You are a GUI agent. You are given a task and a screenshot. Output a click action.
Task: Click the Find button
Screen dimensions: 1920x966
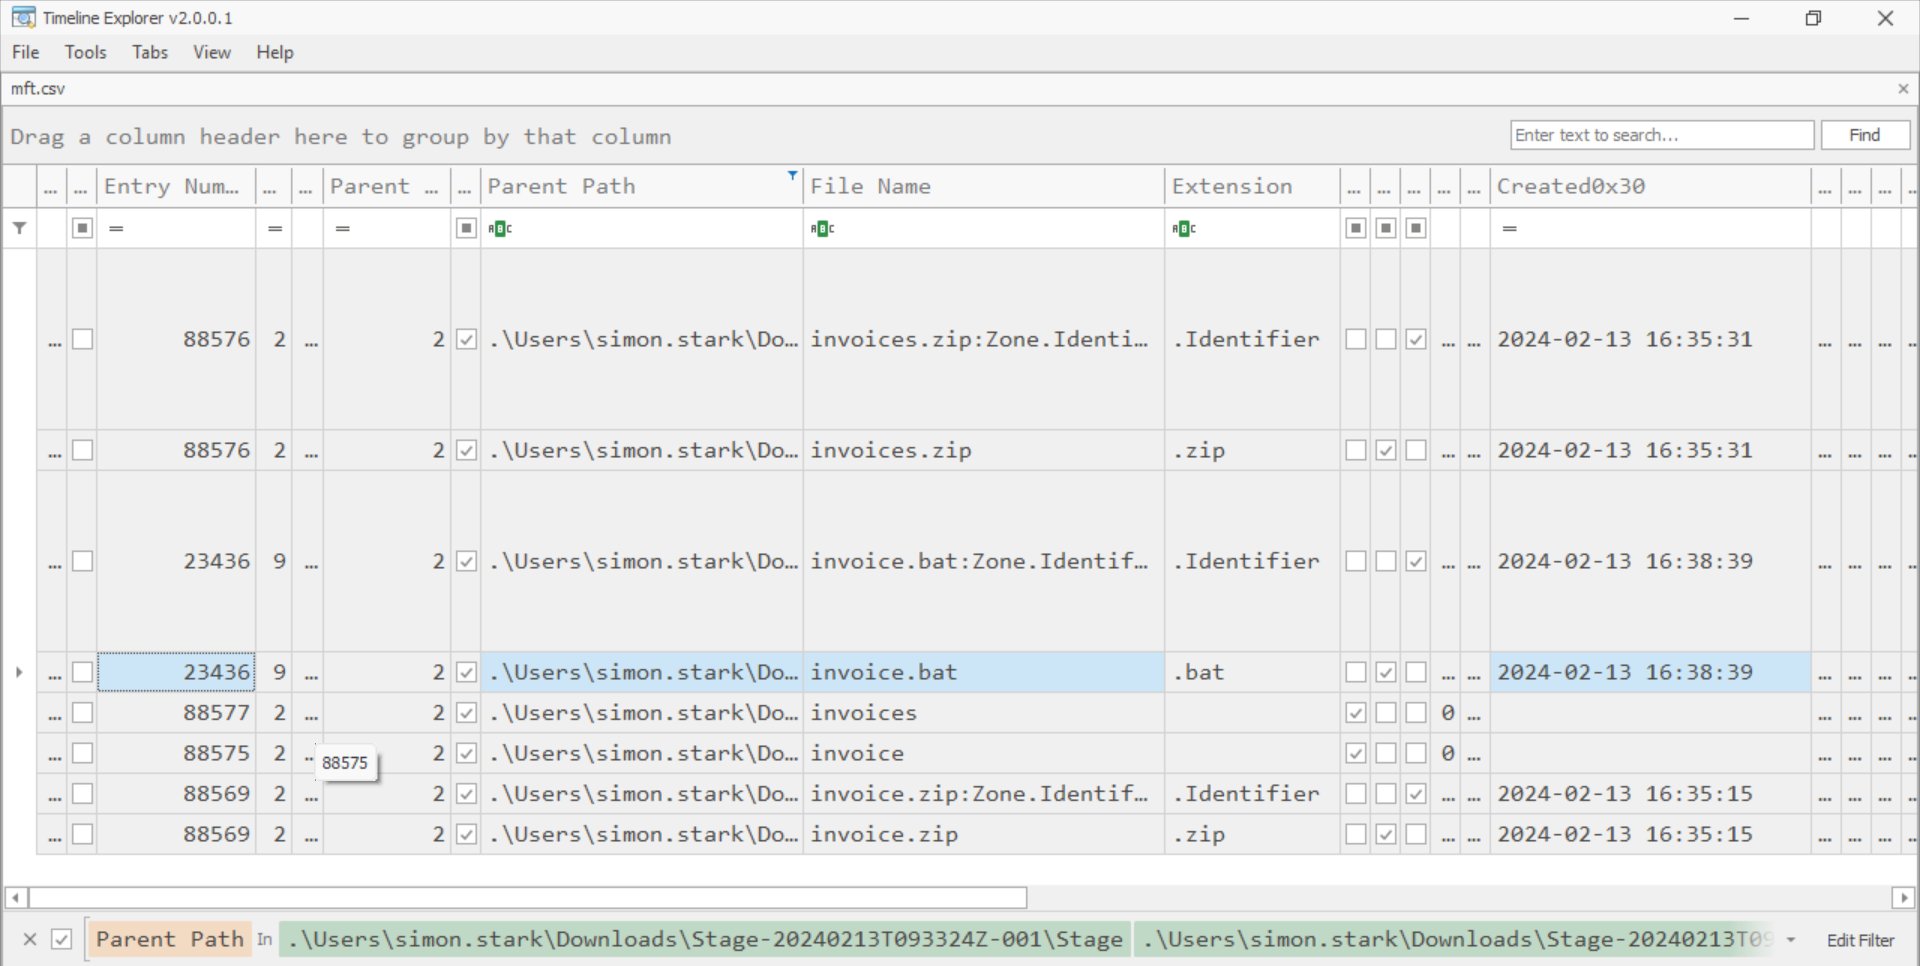pyautogui.click(x=1865, y=135)
